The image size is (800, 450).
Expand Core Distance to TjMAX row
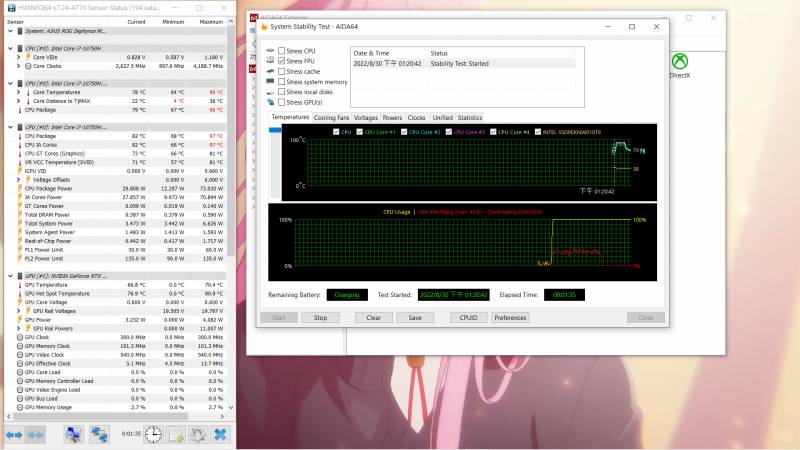(18, 101)
